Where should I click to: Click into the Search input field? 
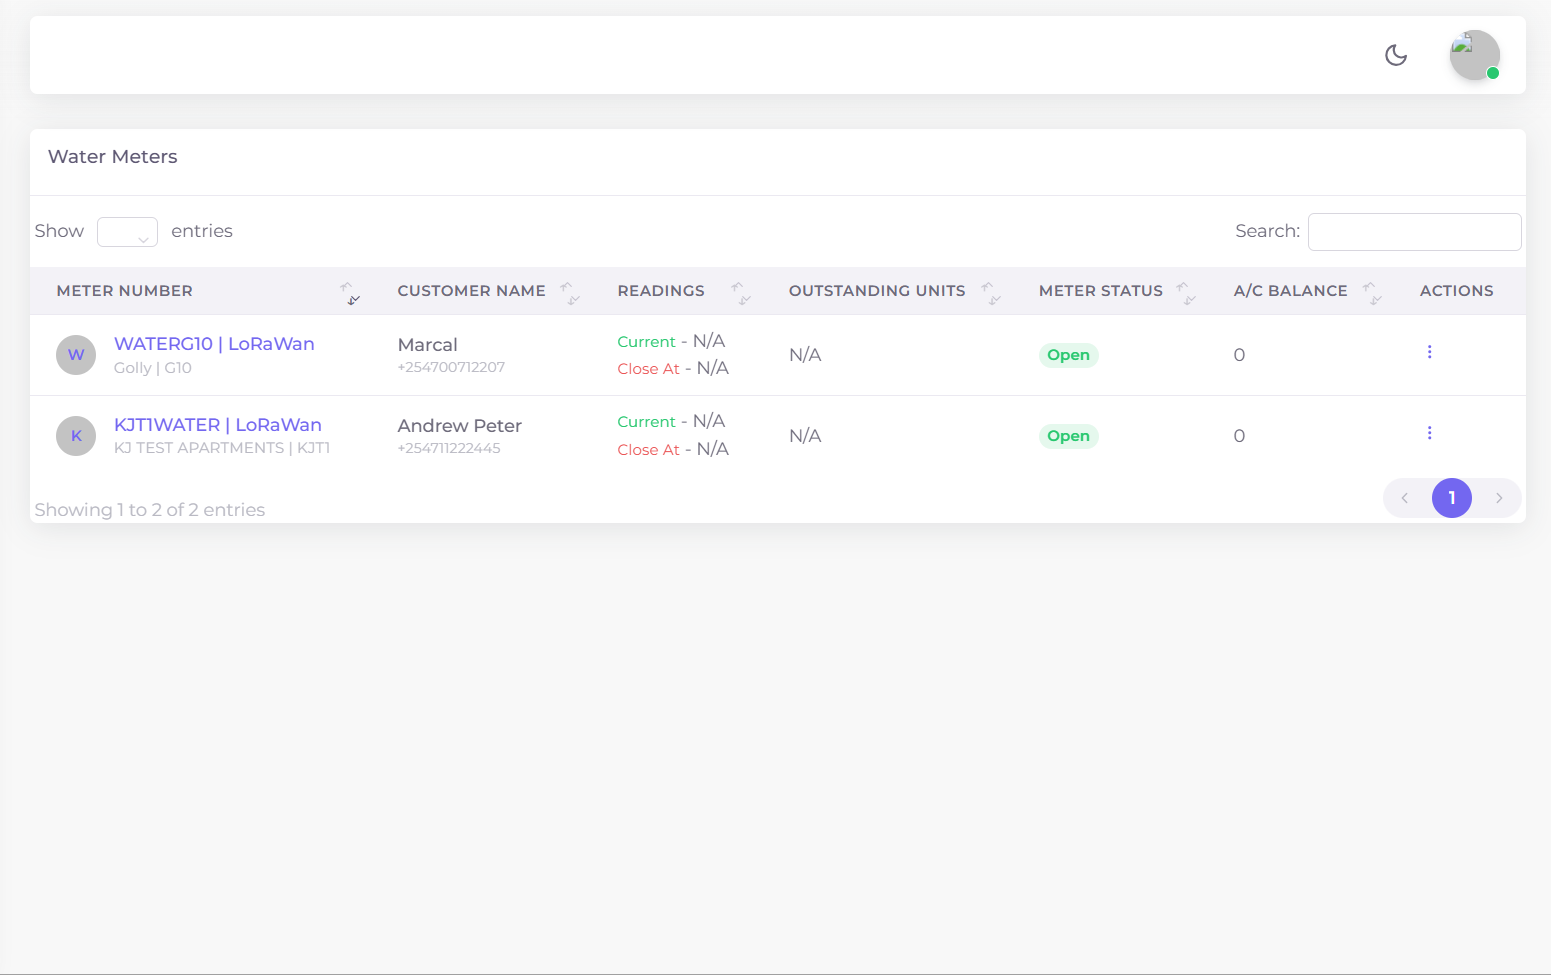pos(1414,232)
